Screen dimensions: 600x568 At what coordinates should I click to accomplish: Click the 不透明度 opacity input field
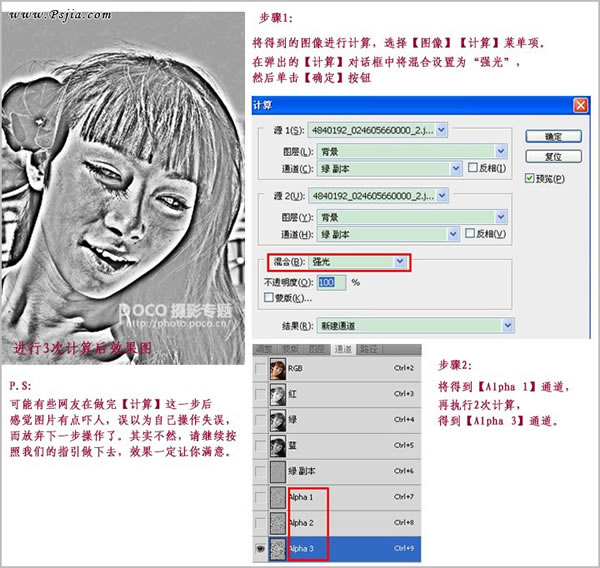pos(331,282)
